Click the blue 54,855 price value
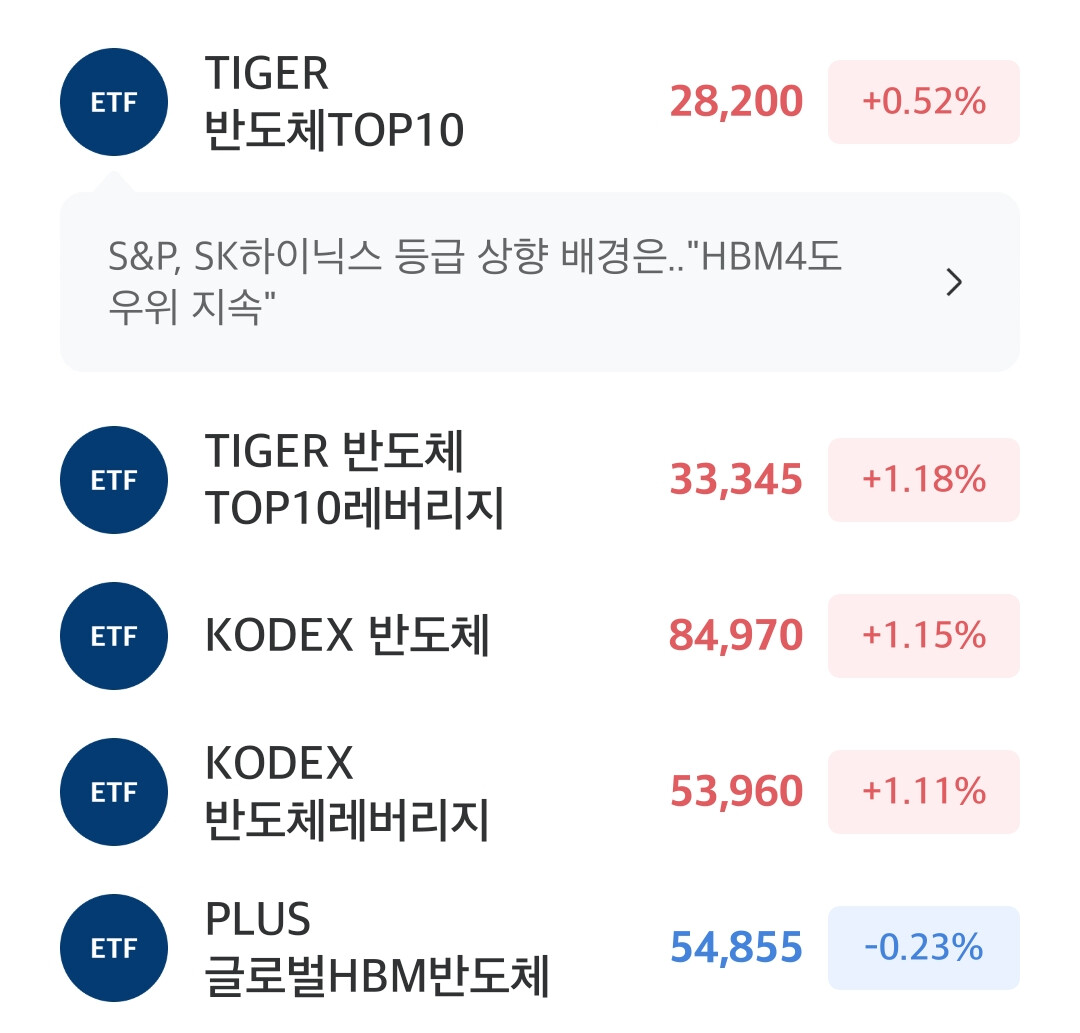 click(736, 948)
